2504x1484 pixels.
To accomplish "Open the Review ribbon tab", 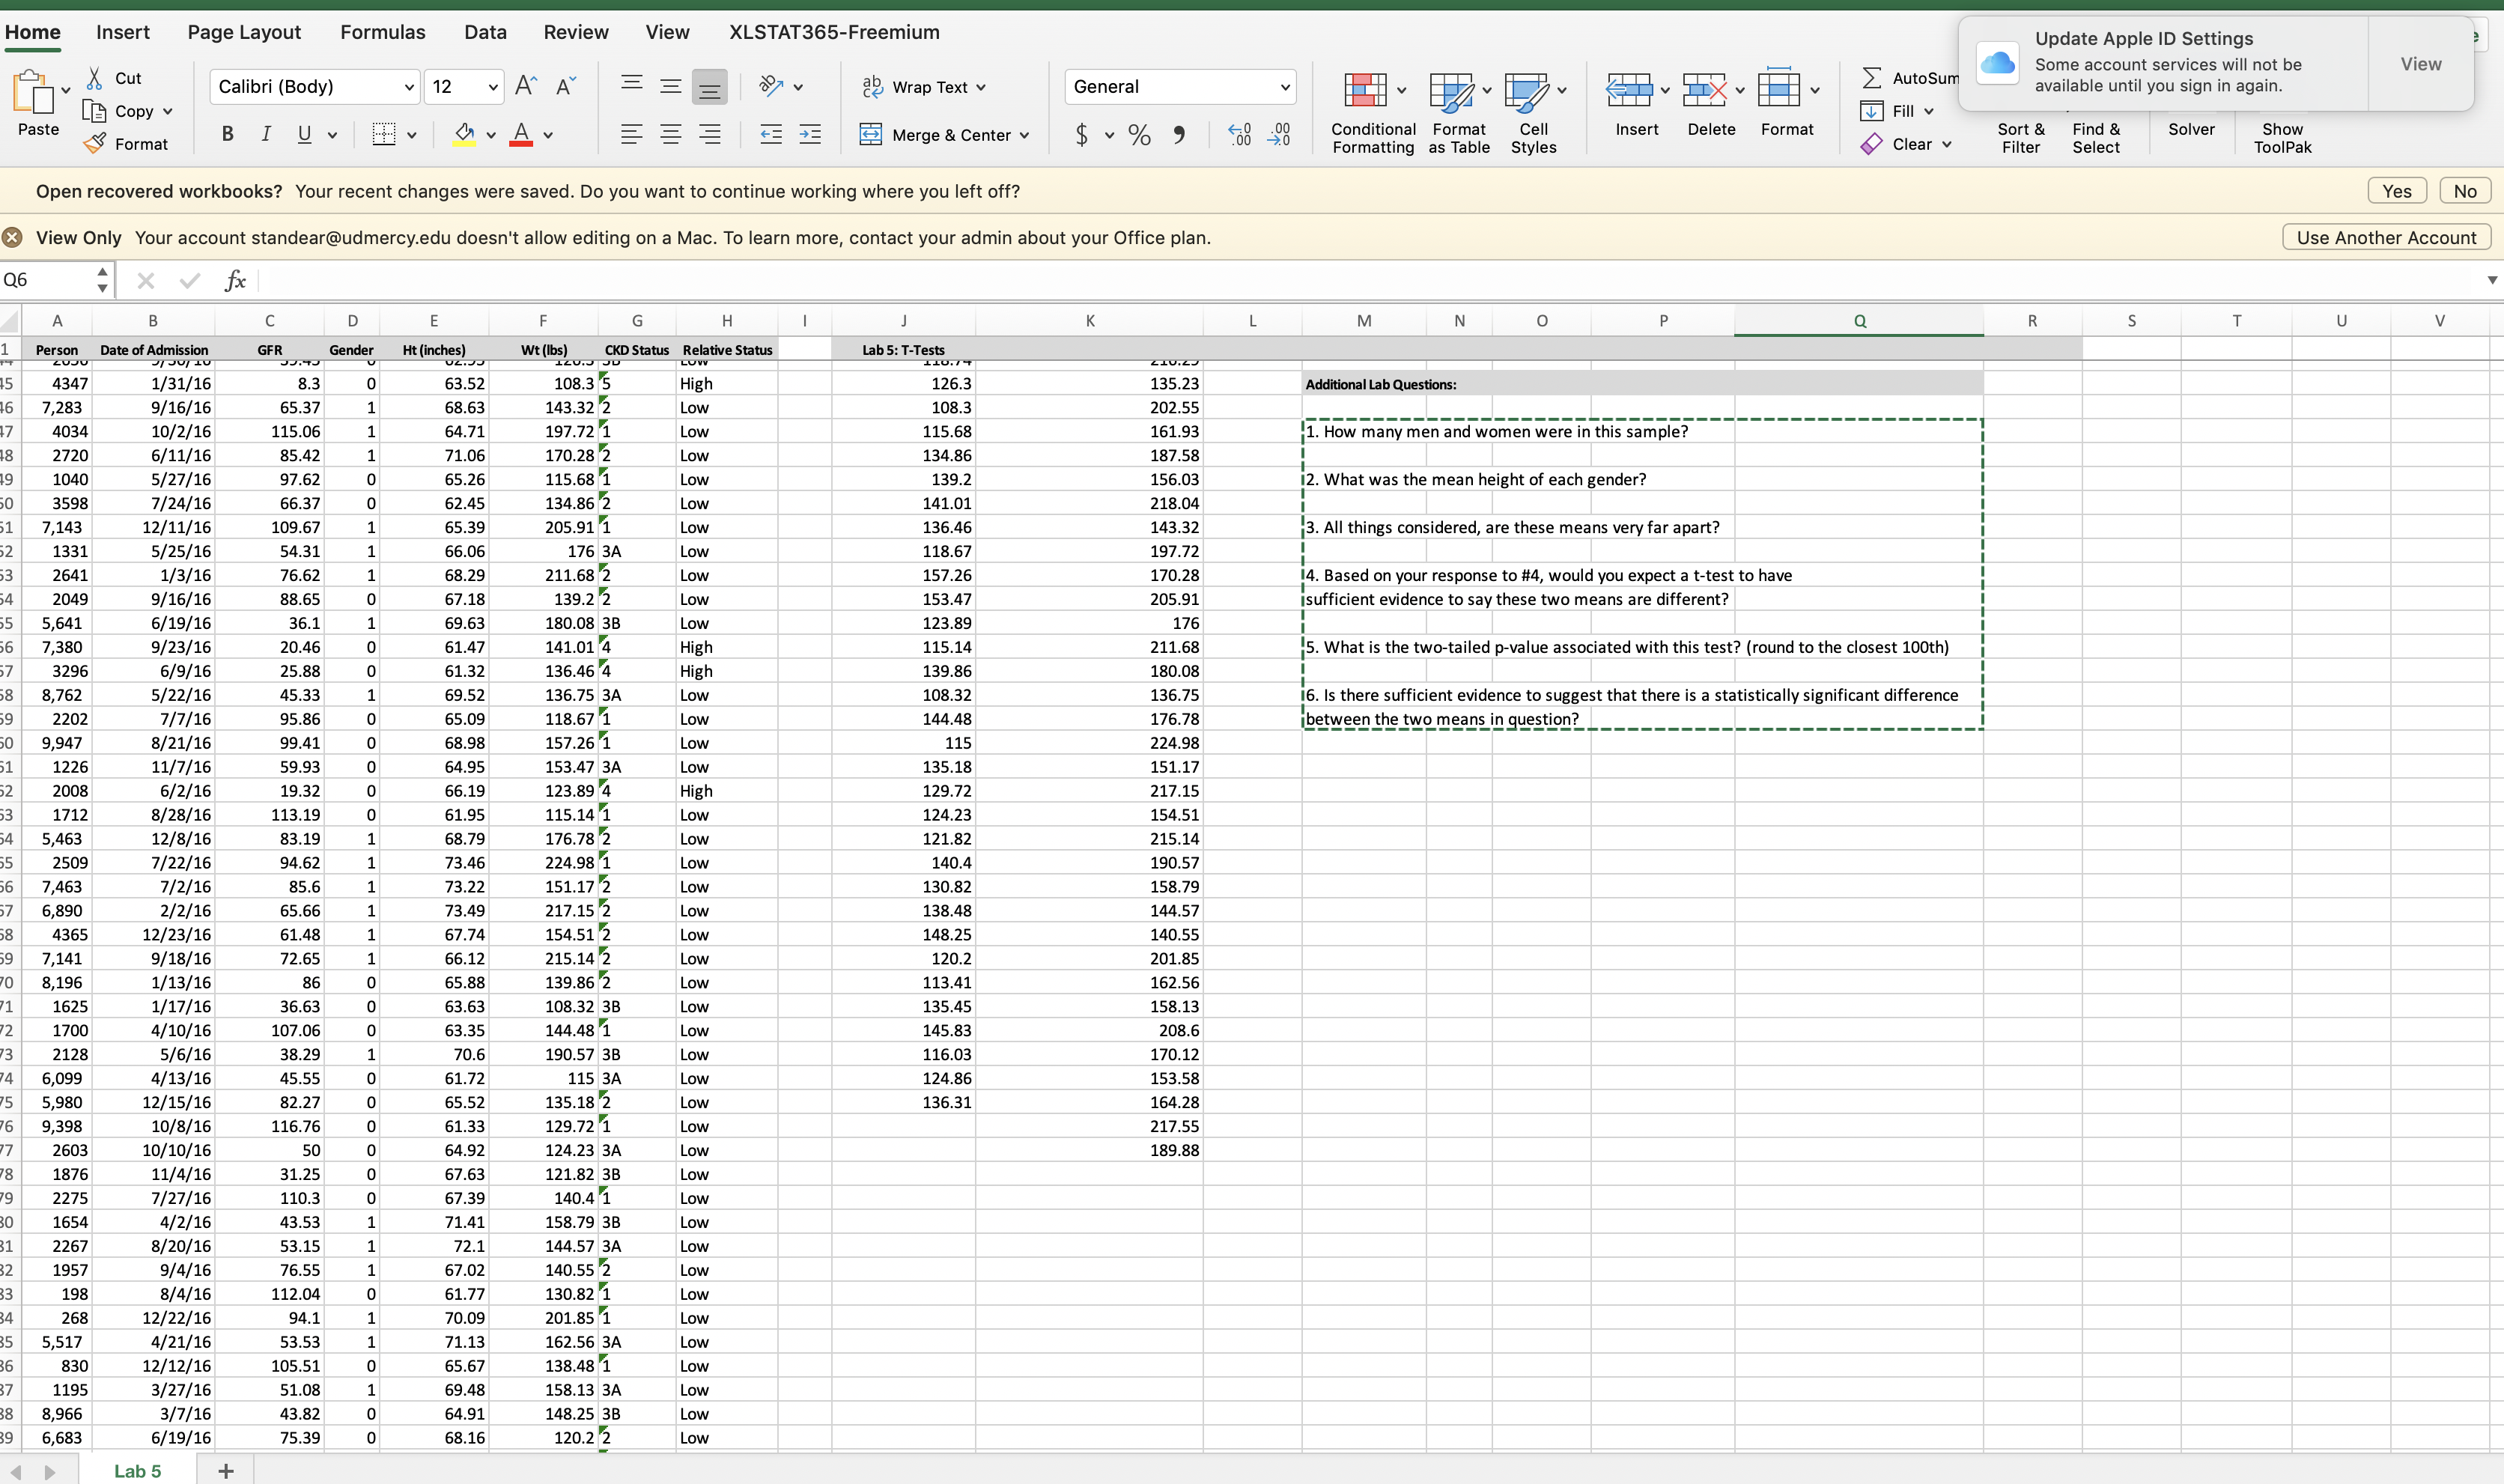I will (x=576, y=31).
